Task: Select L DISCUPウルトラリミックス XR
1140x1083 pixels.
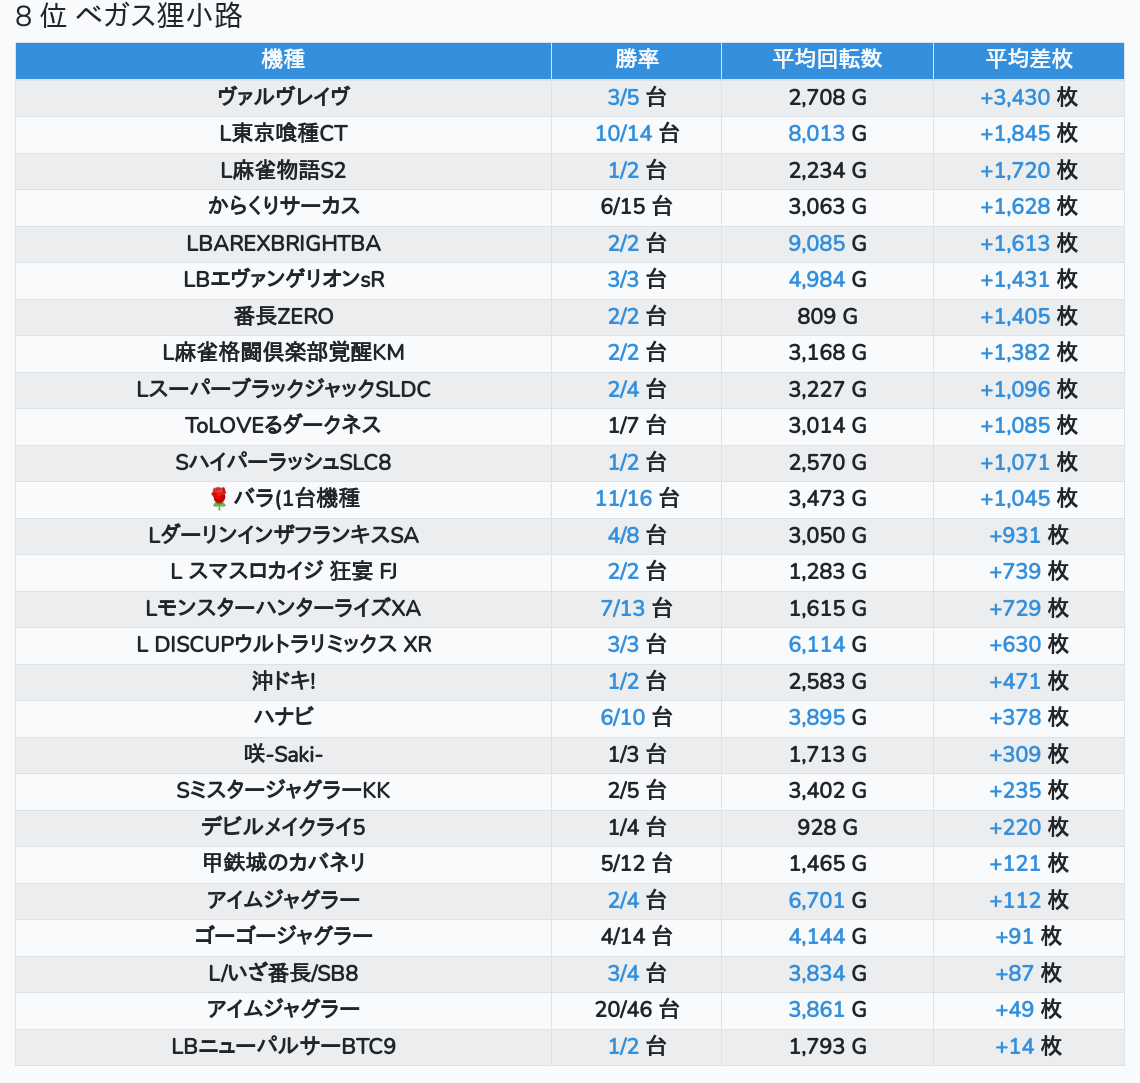Action: coord(284,645)
